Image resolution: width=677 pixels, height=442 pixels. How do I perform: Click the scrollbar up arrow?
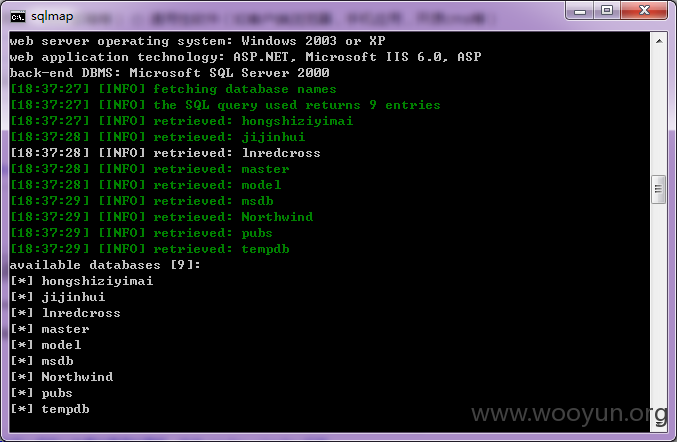(x=659, y=41)
